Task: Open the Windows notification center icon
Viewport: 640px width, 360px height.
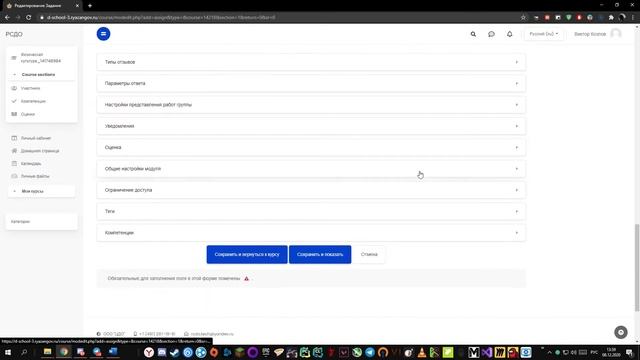Action: [x=629, y=352]
